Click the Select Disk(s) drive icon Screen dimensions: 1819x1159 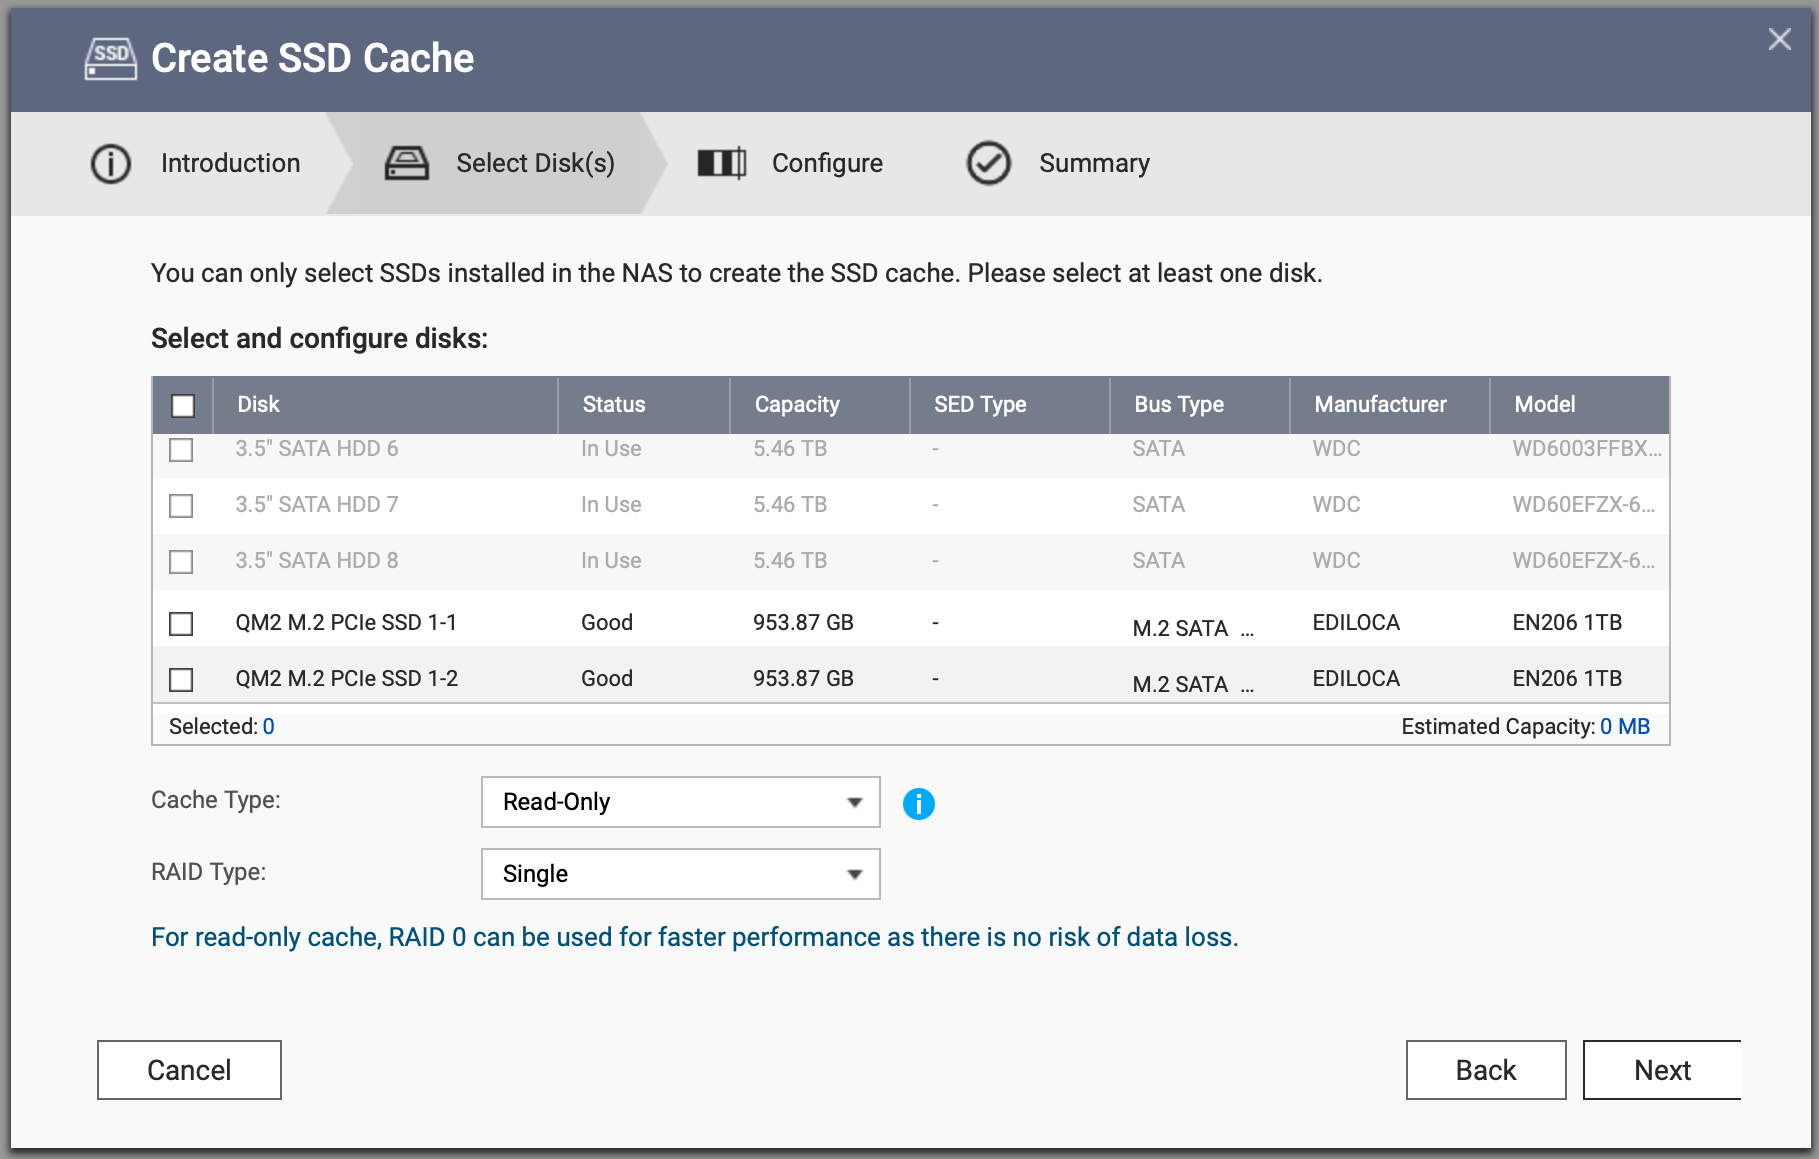(407, 163)
